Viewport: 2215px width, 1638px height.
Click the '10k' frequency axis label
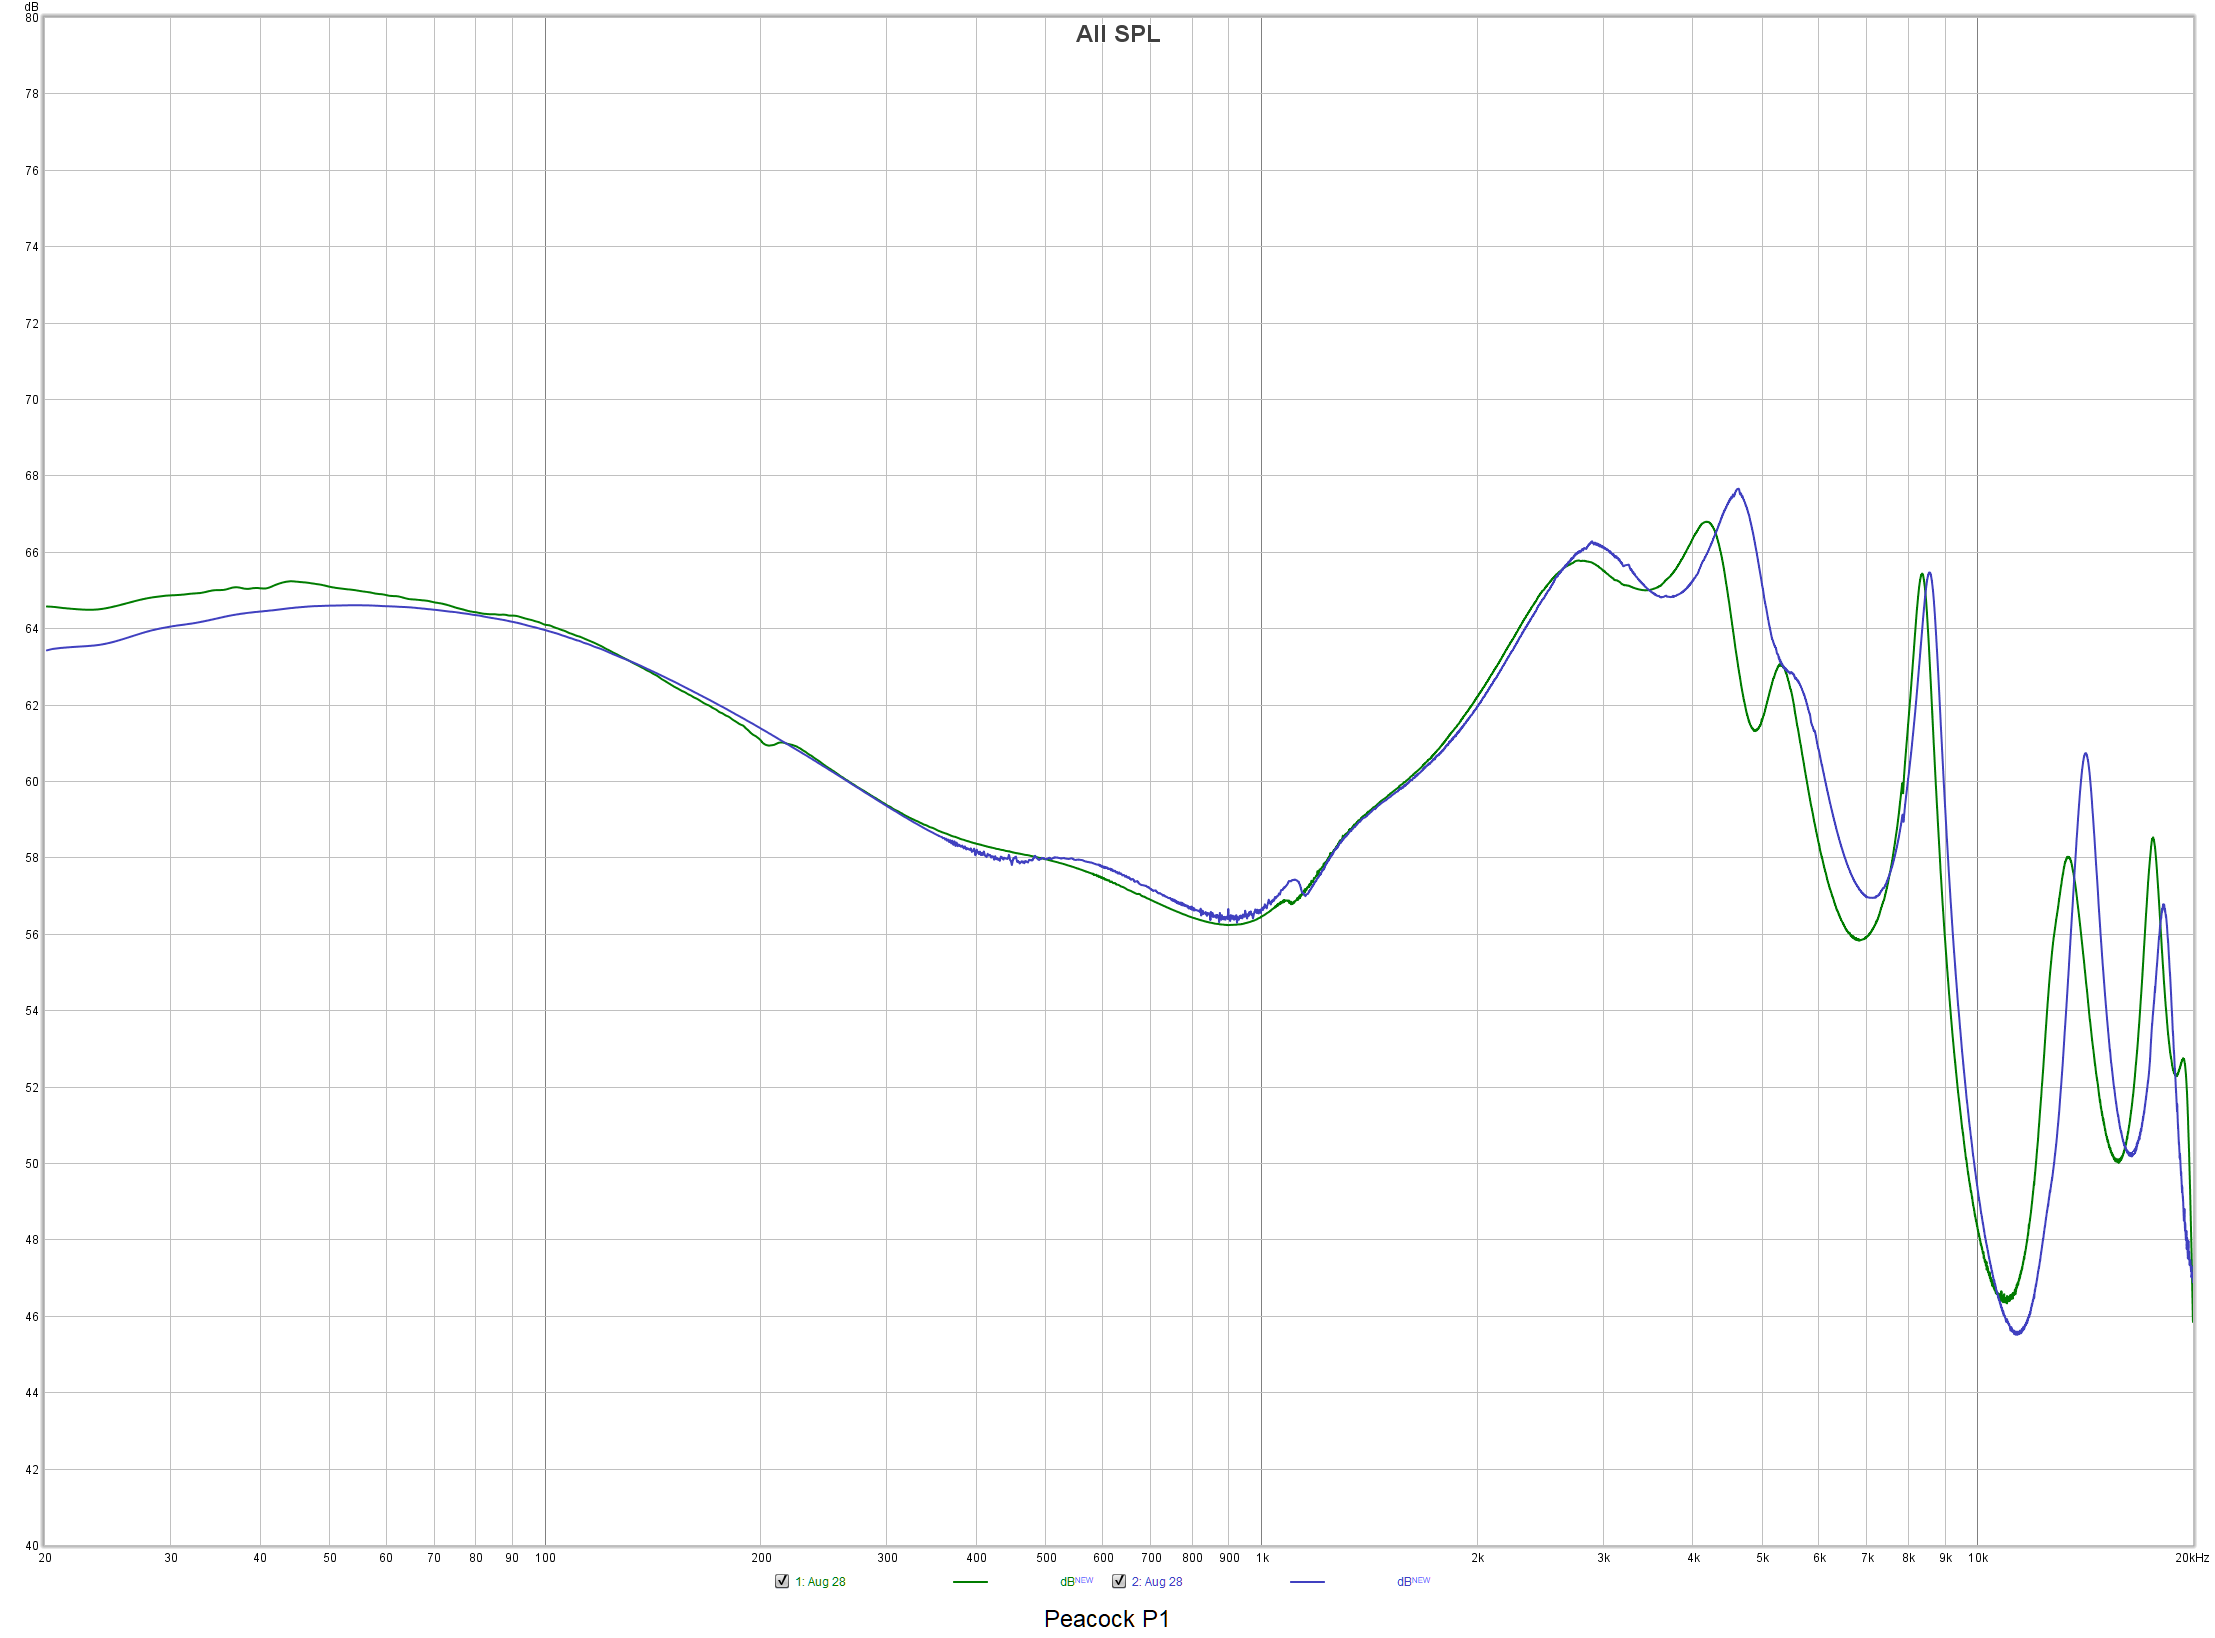click(1977, 1558)
